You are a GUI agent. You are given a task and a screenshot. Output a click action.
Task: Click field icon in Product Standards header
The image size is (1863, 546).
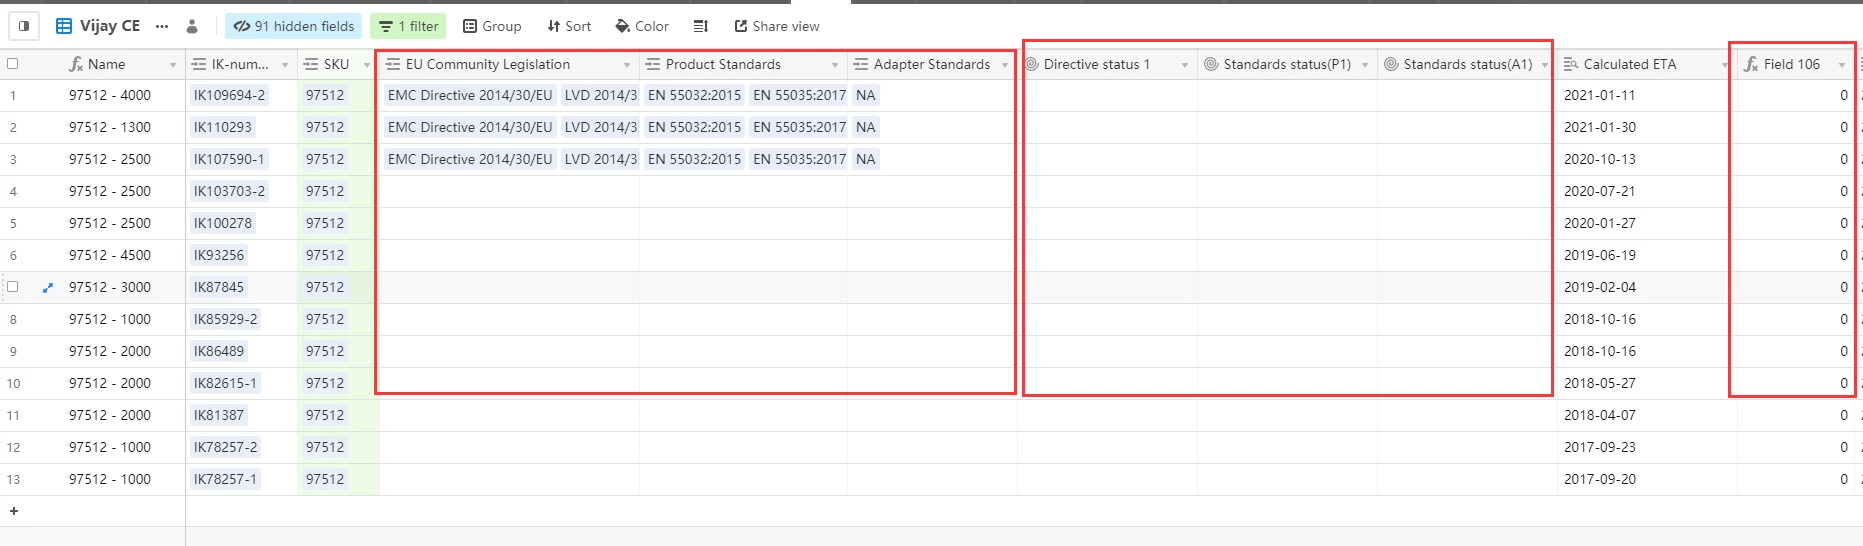click(653, 64)
